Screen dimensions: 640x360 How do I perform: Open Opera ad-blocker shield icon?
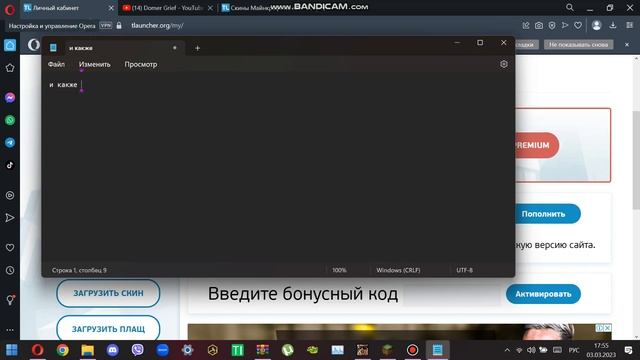(x=552, y=25)
